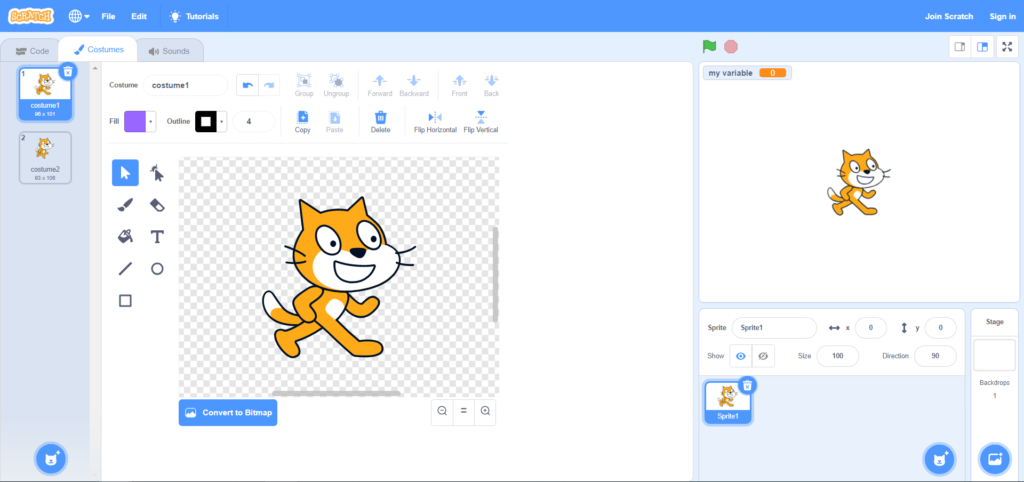Click the purple Fill color swatch

click(x=135, y=121)
